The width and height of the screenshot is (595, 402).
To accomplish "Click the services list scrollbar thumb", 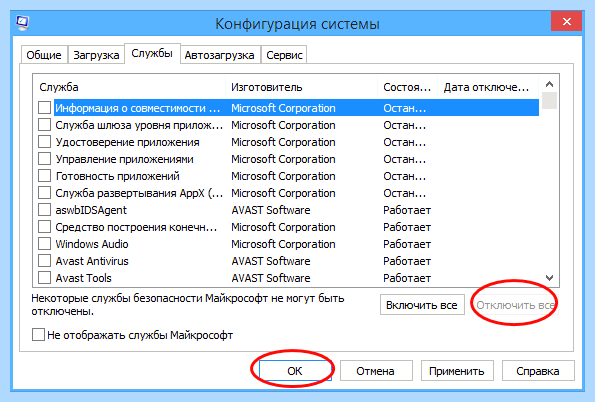I will [549, 101].
